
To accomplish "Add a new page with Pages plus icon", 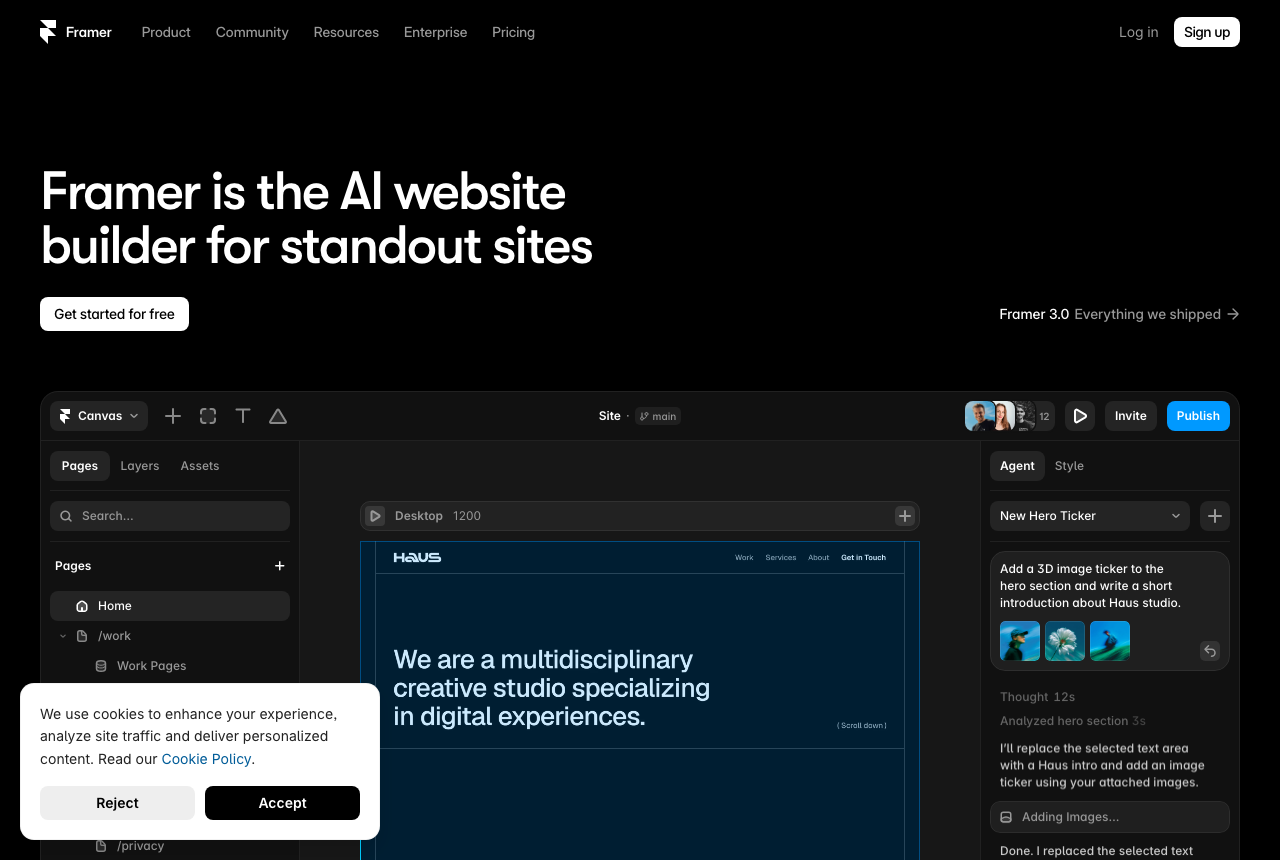I will click(280, 566).
